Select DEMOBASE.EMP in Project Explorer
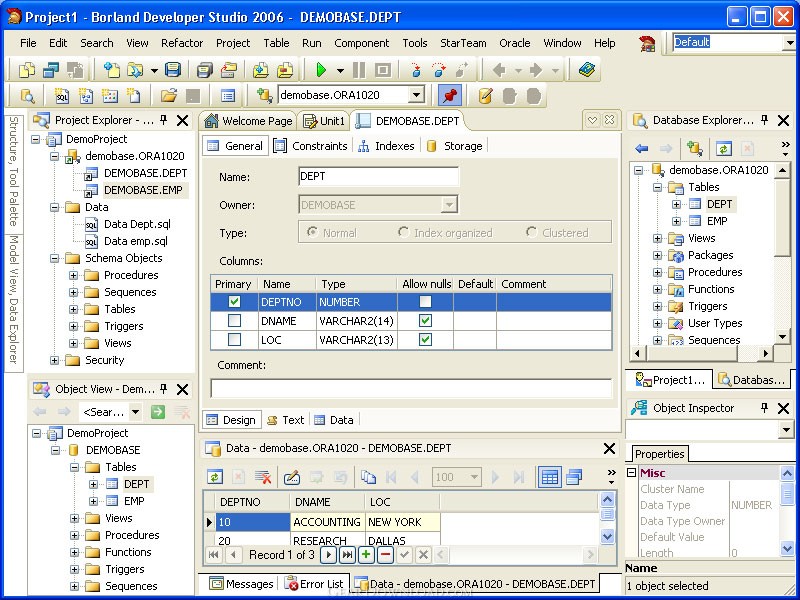The image size is (800, 600). [143, 190]
